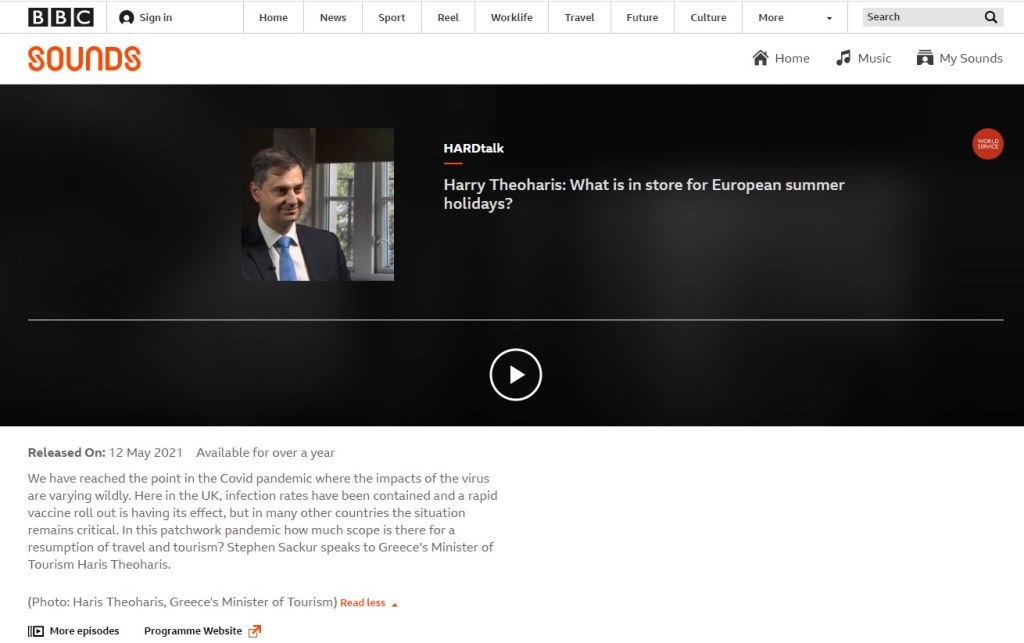Open the More episodes link
Screen dimensions: 1024x643
click(x=84, y=631)
